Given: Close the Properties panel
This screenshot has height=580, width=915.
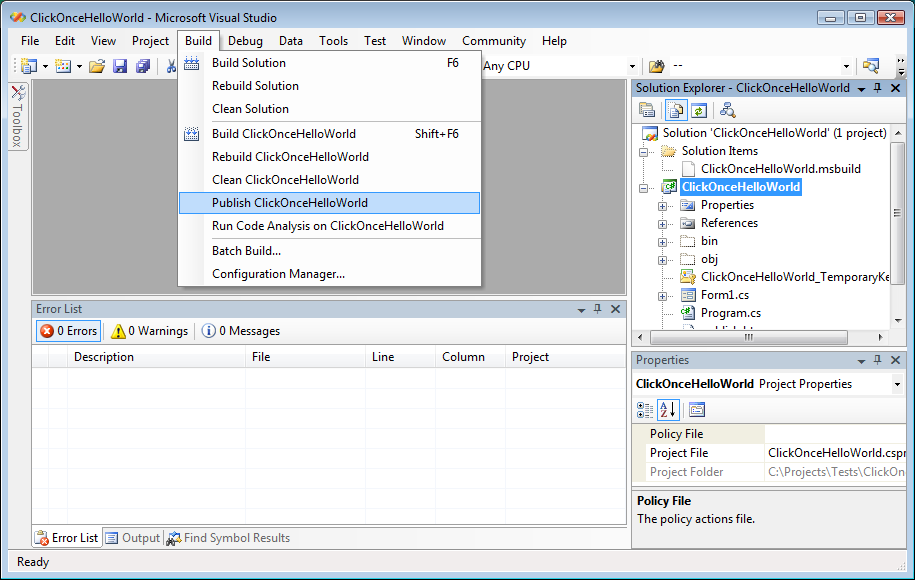Looking at the screenshot, I should 896,360.
